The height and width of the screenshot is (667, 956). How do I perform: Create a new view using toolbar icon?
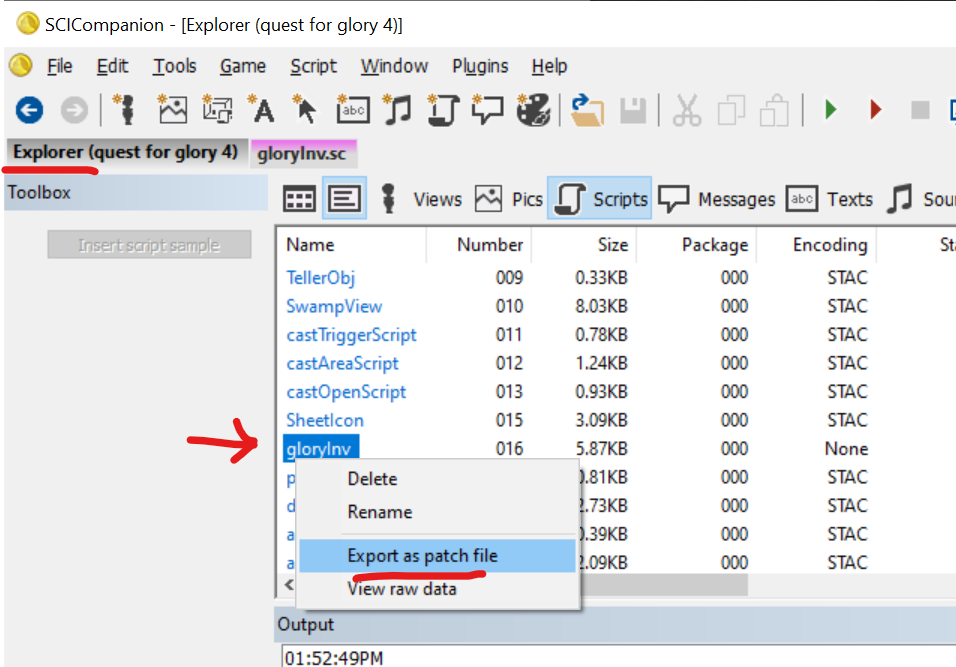126,110
